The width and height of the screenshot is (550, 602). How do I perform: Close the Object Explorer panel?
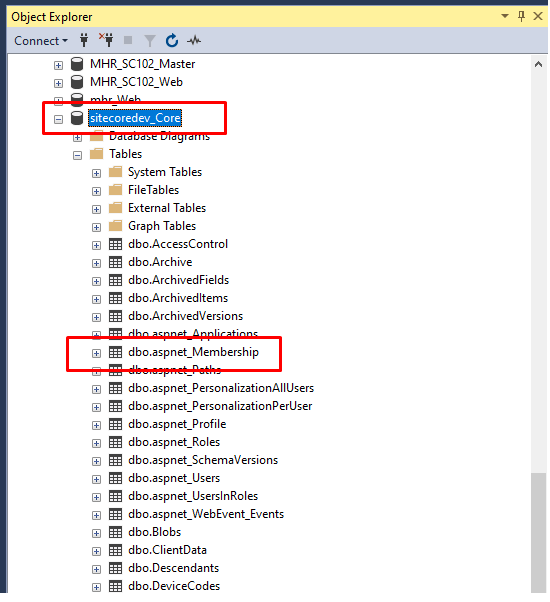pos(538,16)
